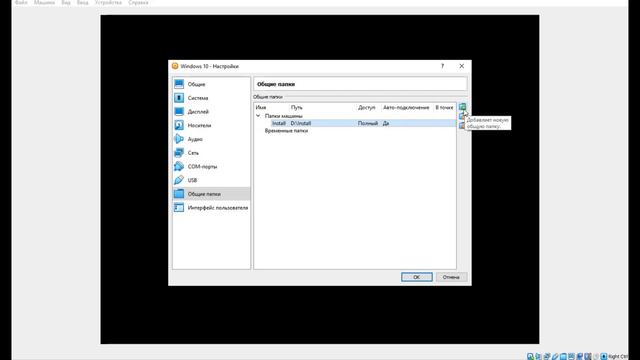The width and height of the screenshot is (640, 360).
Task: Open the Машина menu in VirtualBox window
Action: [x=44, y=2]
